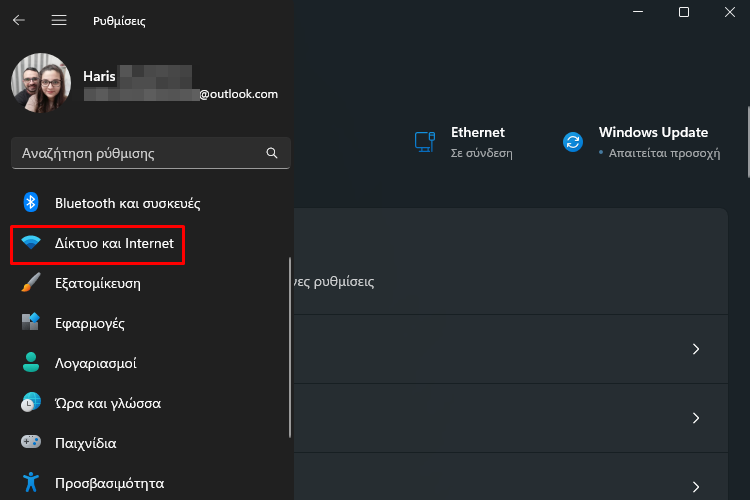Click the Λογαριασμοί person icon
The height and width of the screenshot is (500, 750).
(31, 362)
